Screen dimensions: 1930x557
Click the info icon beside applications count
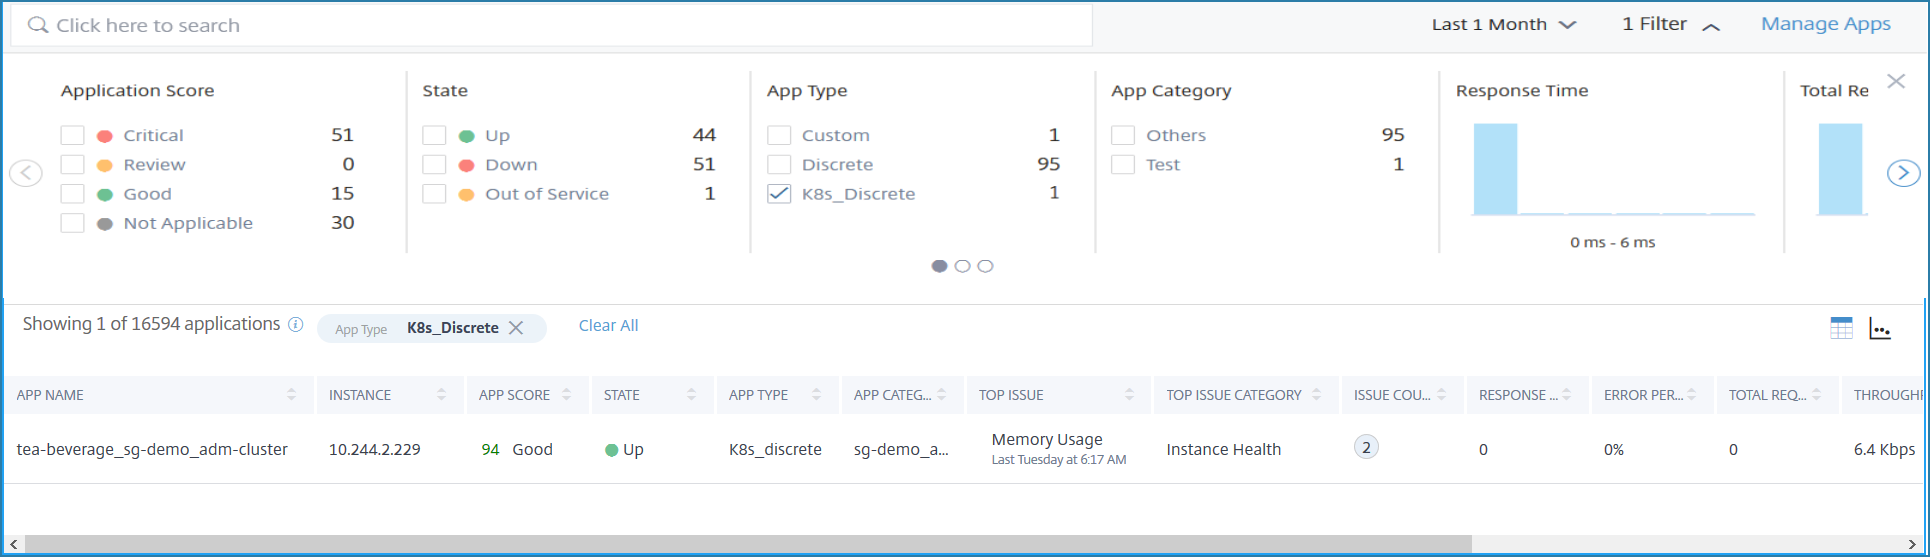click(296, 324)
